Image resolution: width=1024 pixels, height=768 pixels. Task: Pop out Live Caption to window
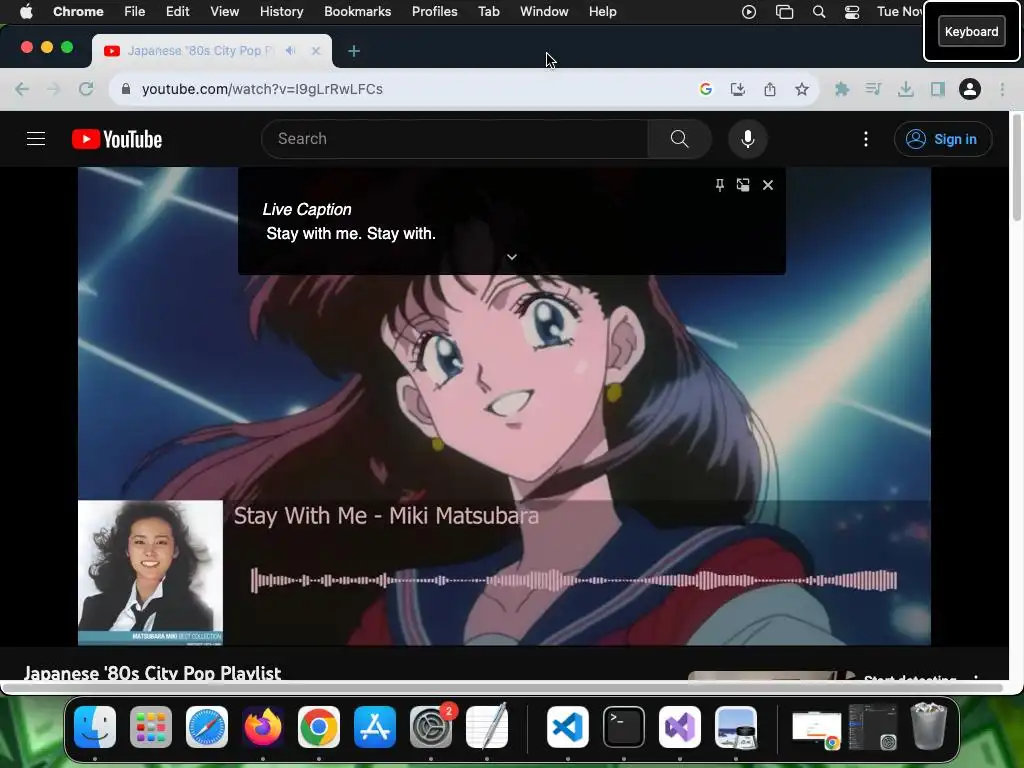pos(743,185)
